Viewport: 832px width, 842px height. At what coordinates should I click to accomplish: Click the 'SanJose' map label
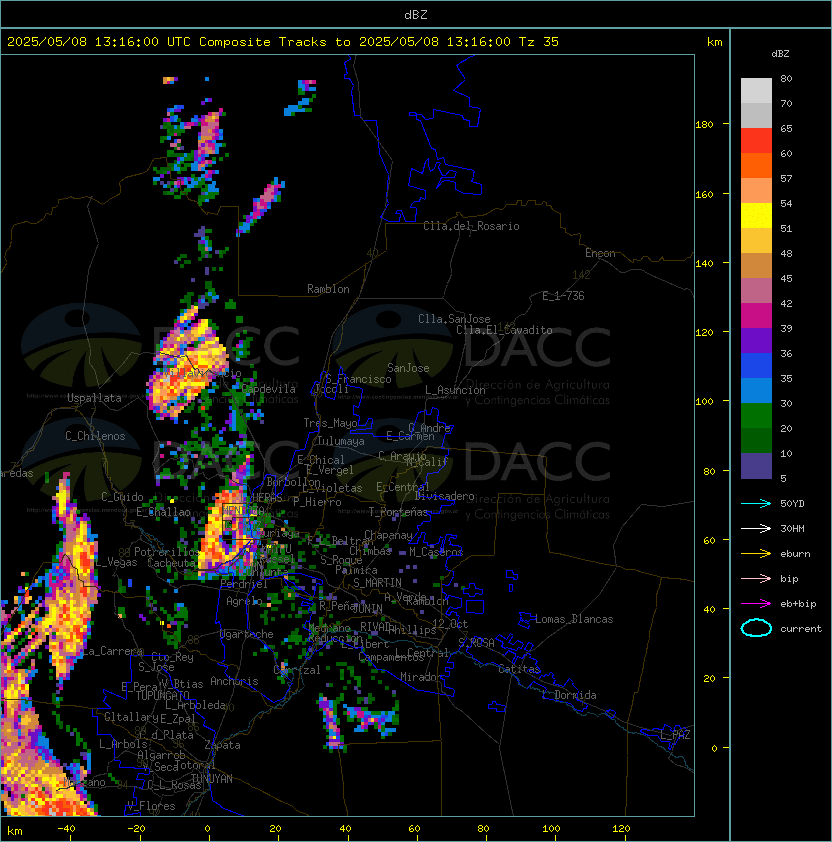click(408, 368)
